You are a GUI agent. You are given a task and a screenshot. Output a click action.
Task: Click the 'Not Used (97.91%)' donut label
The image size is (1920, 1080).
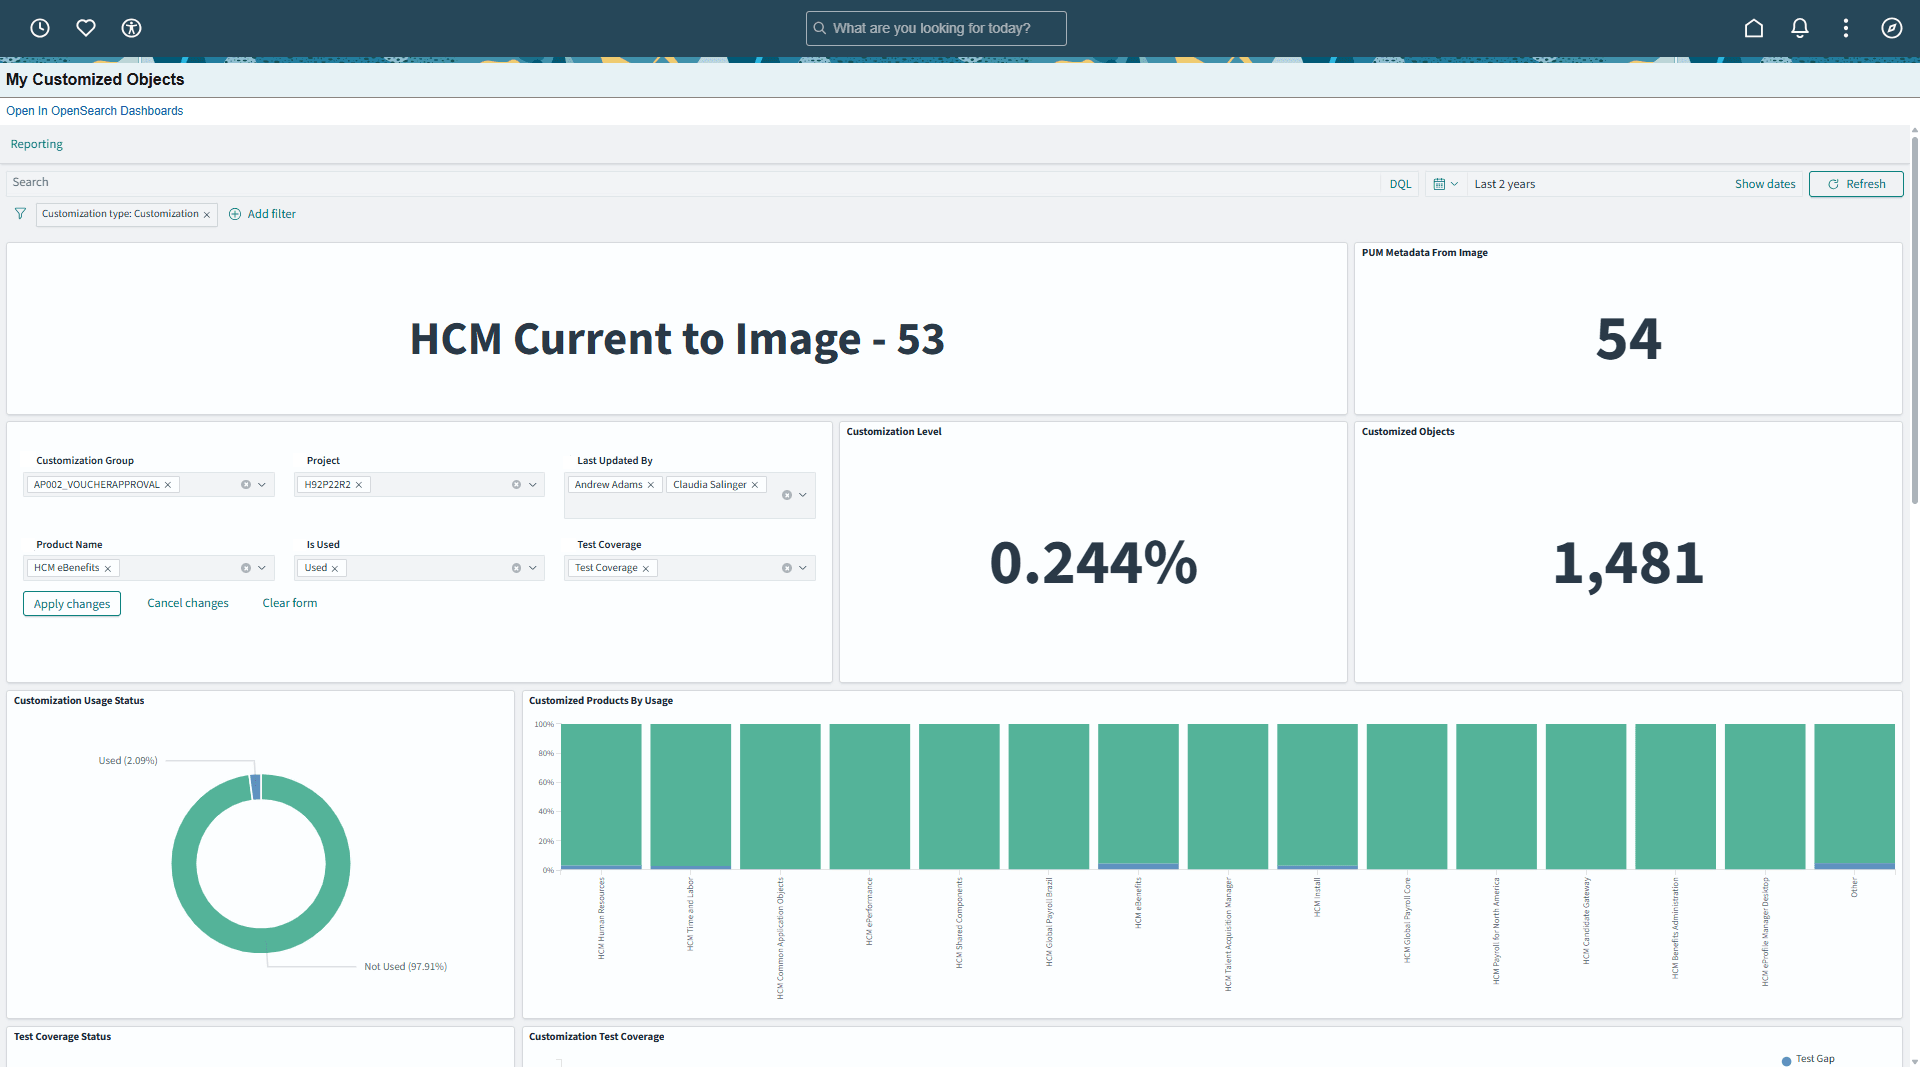[405, 967]
